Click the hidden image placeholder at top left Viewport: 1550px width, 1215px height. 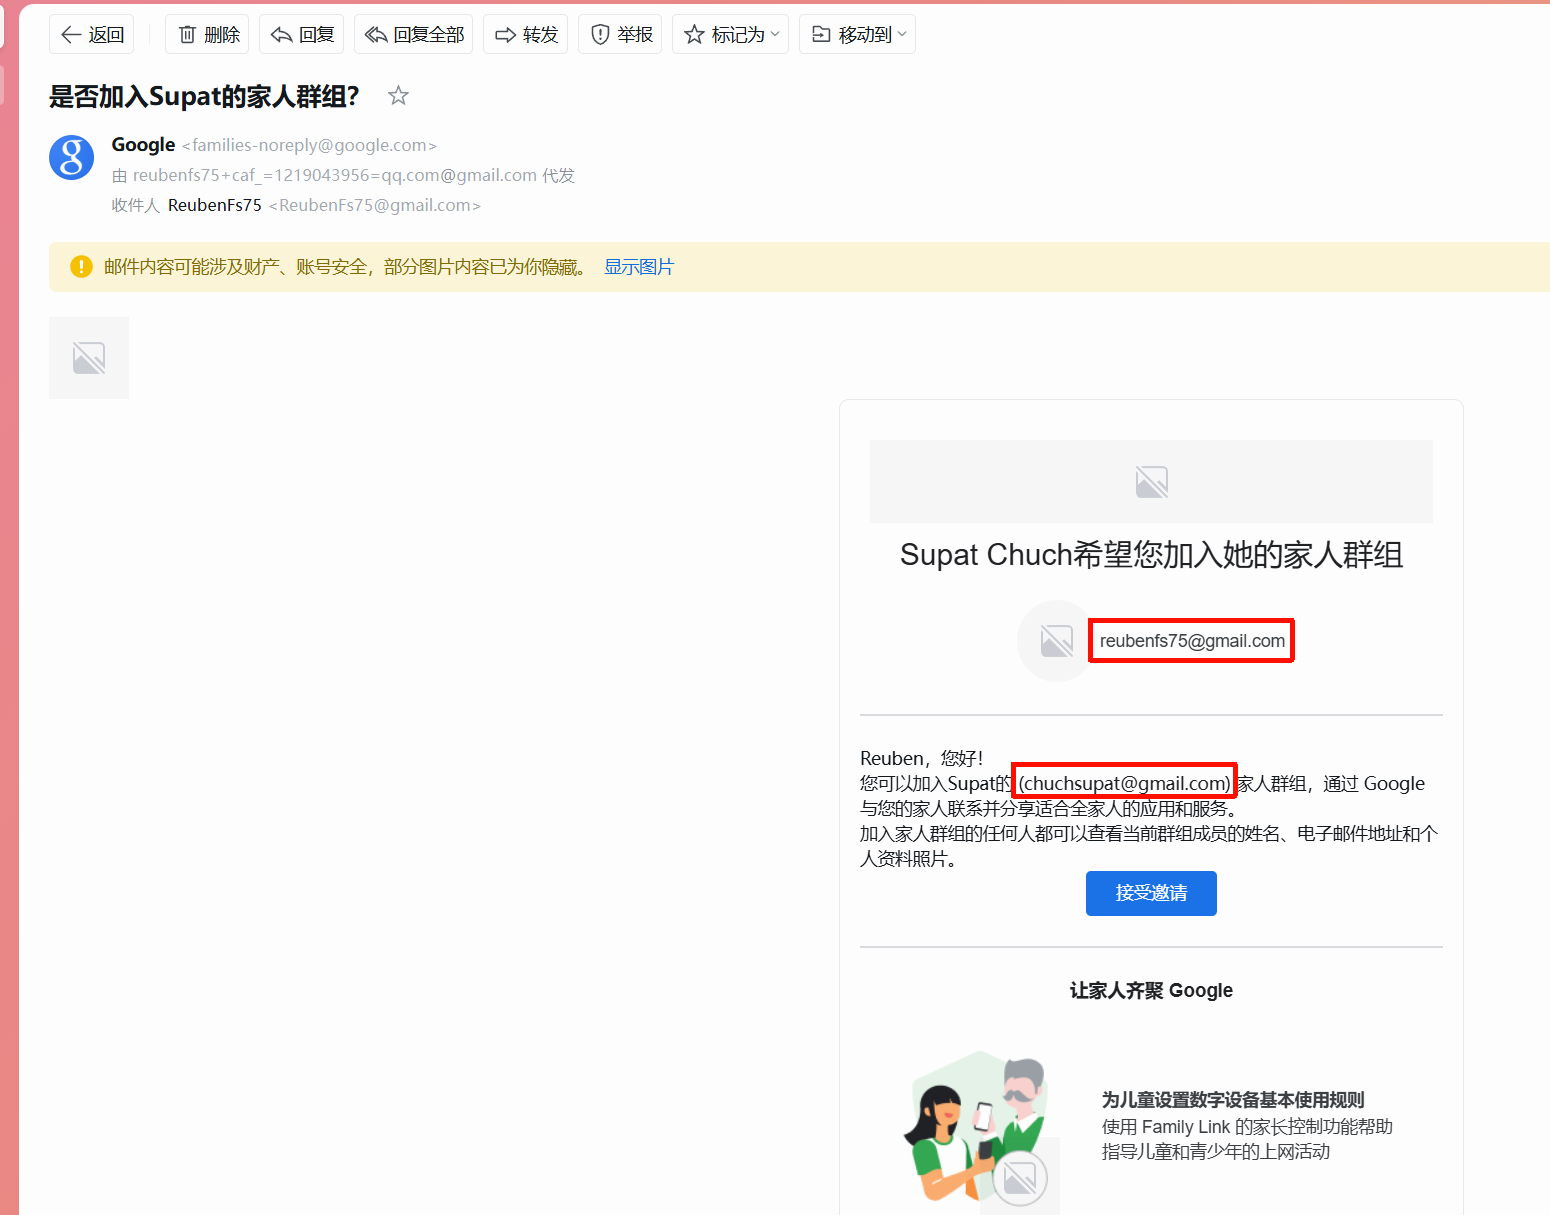pos(89,358)
